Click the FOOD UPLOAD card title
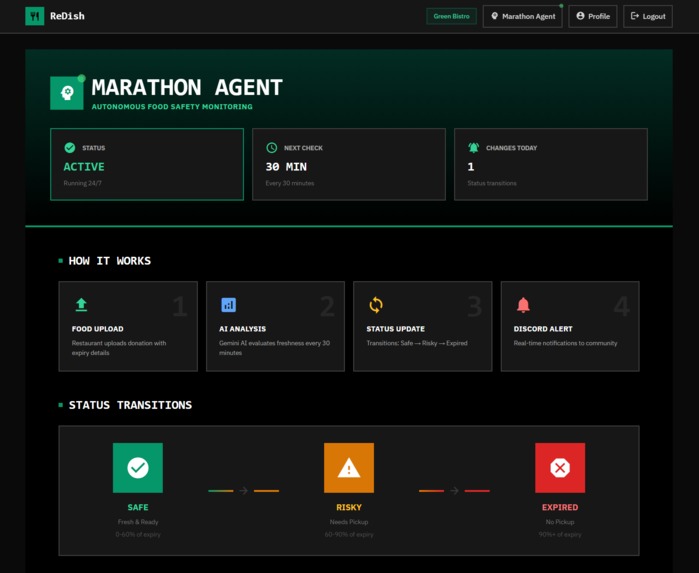699x573 pixels. (98, 329)
